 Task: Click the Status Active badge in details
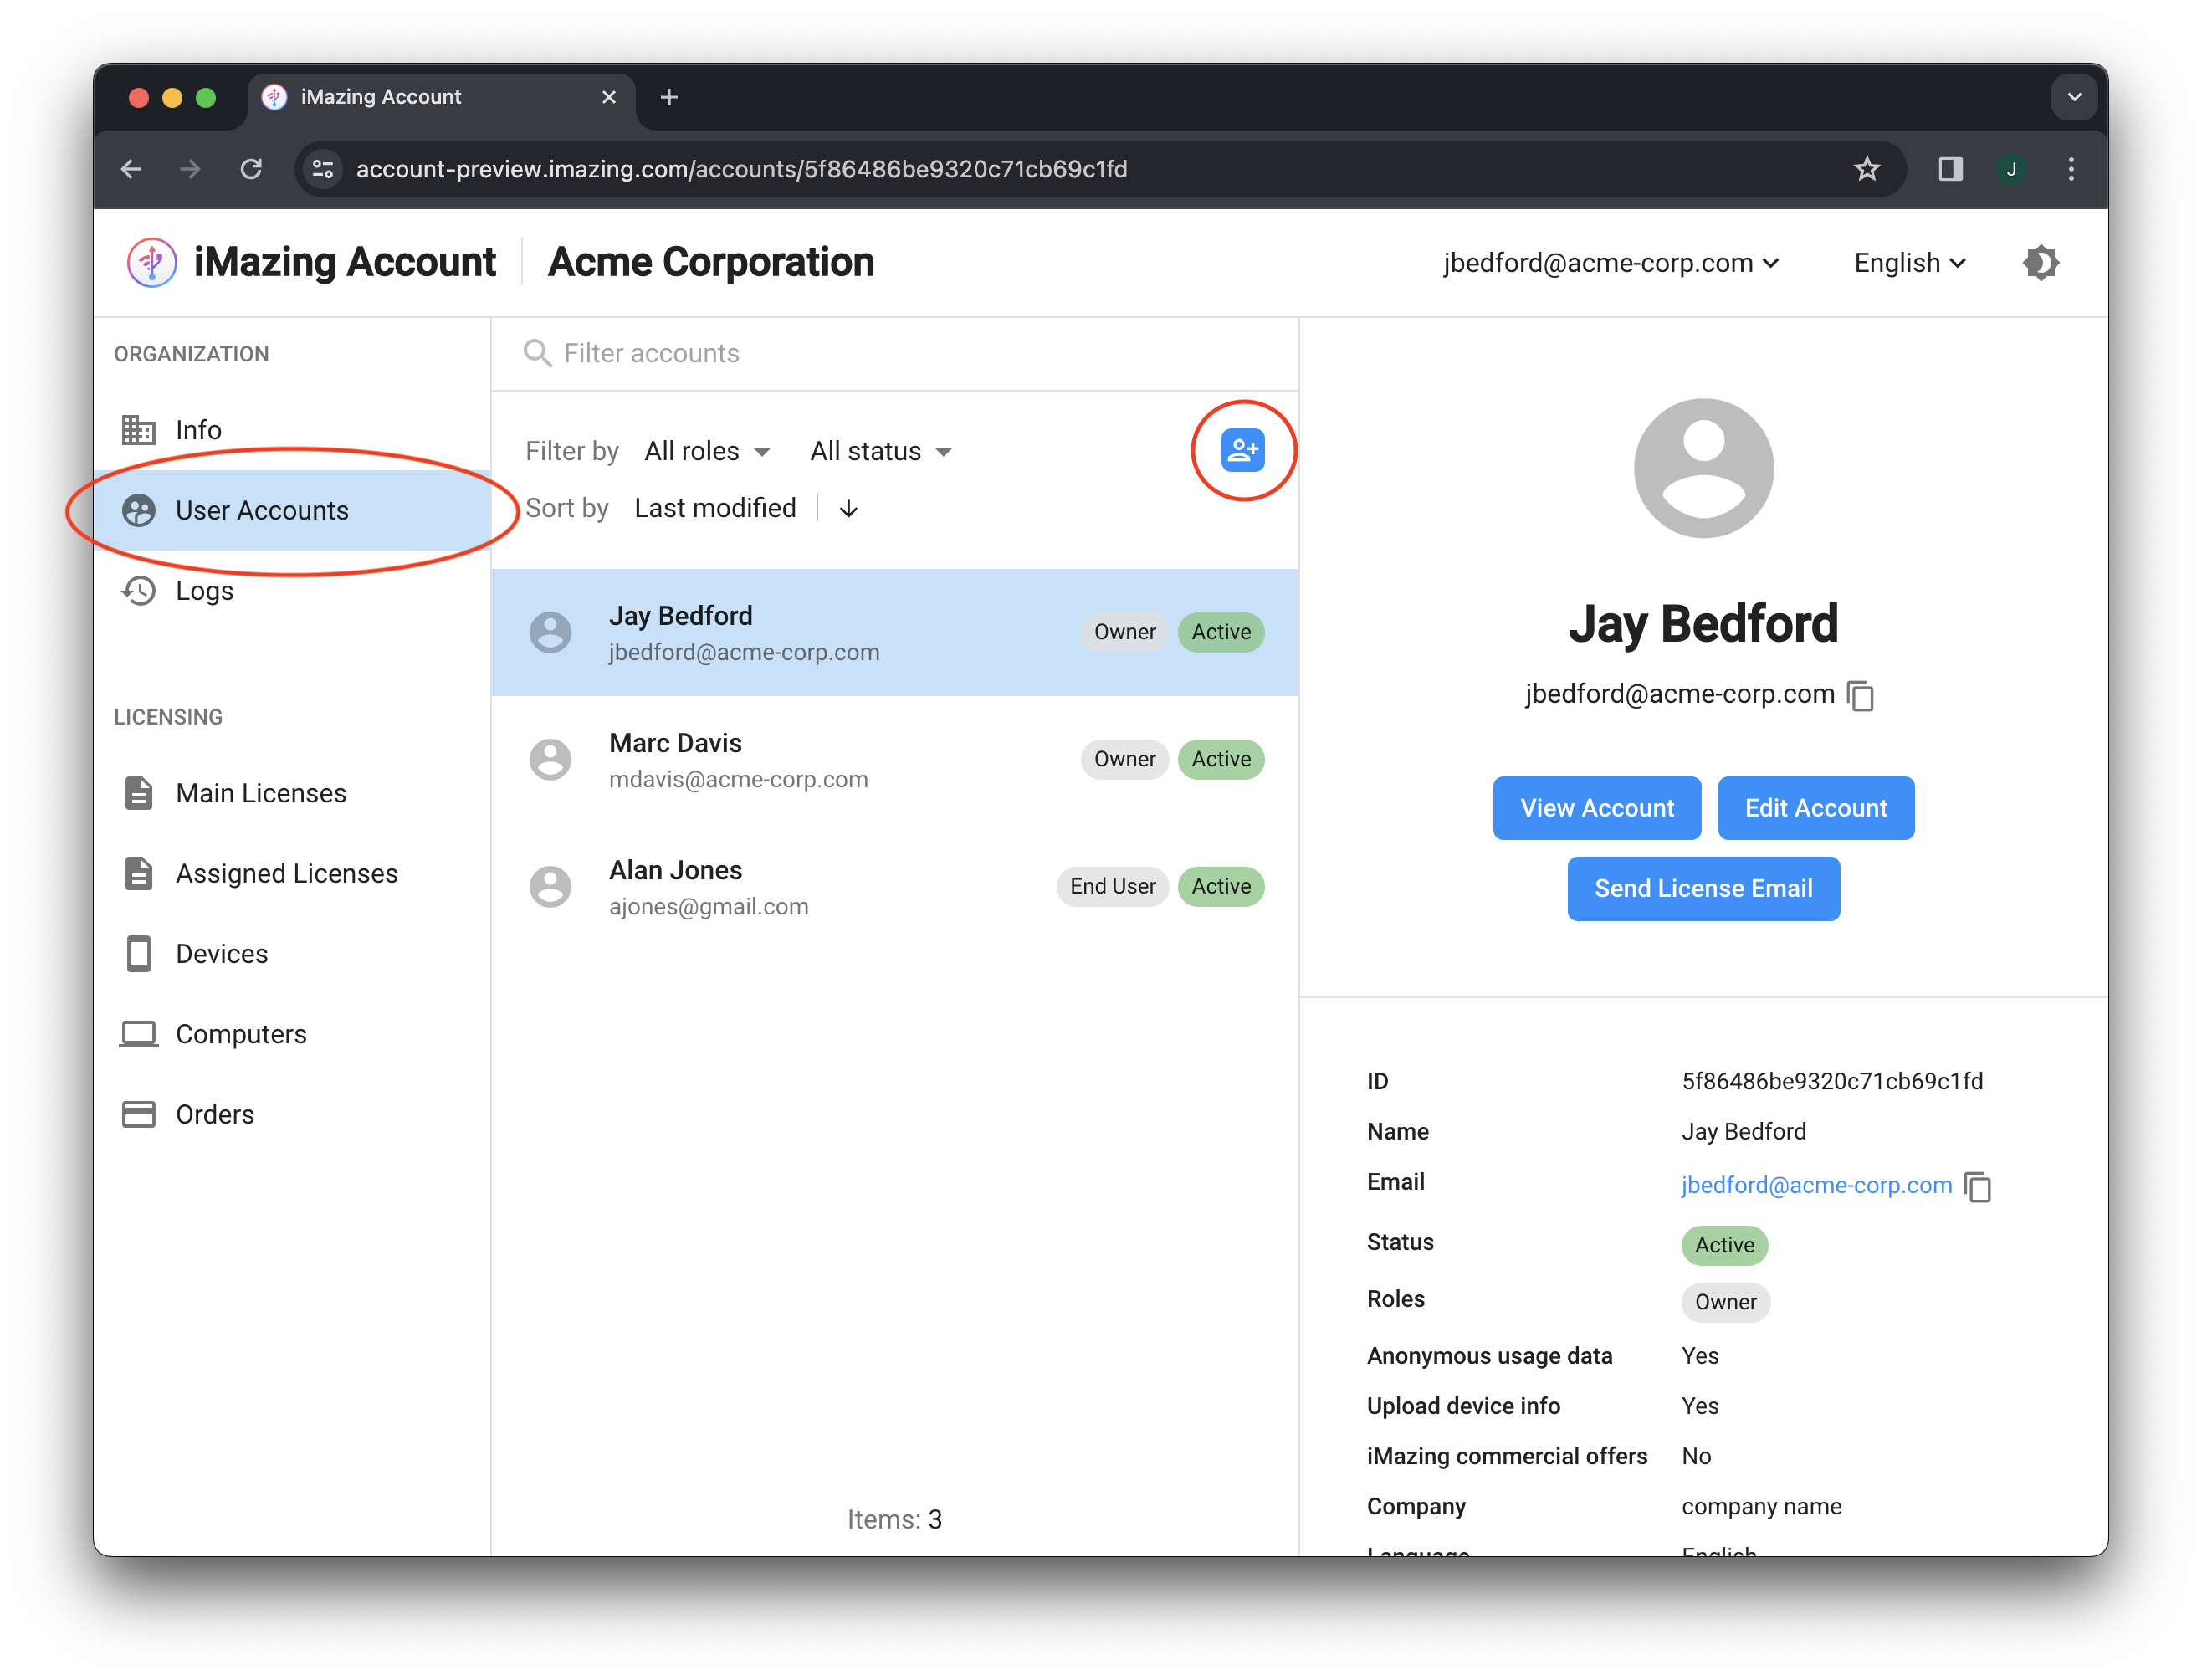point(1724,1245)
